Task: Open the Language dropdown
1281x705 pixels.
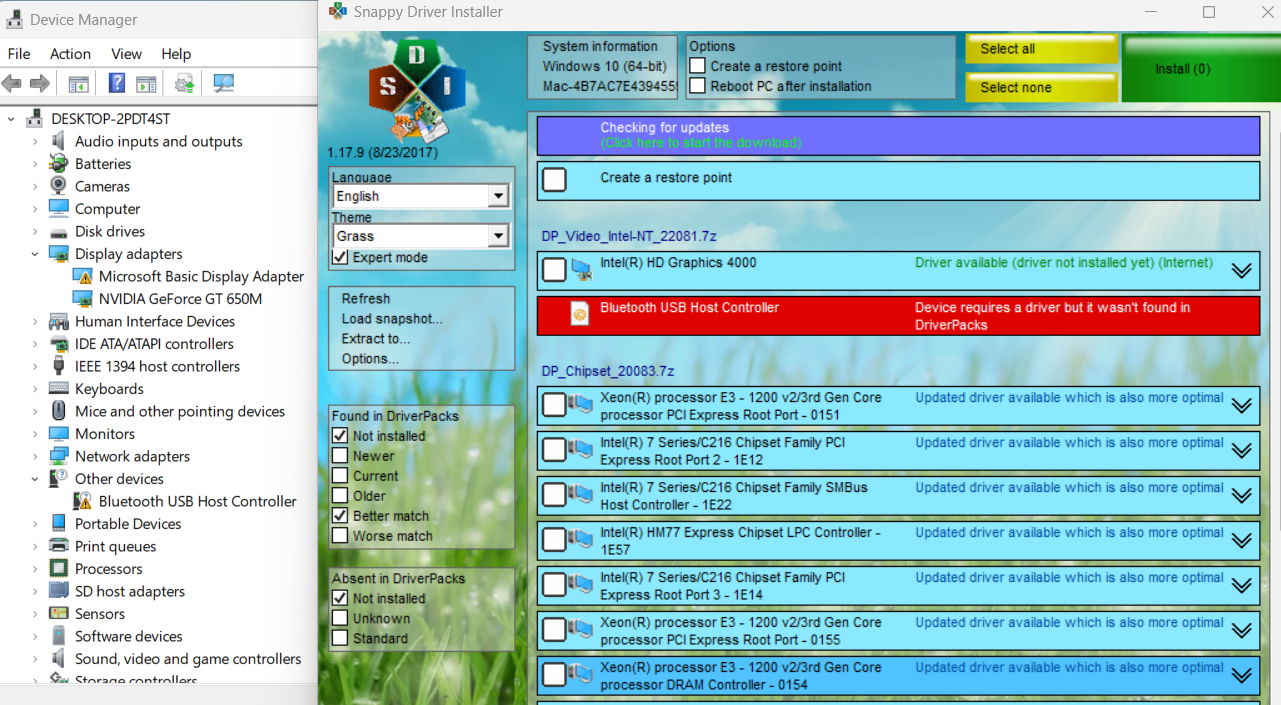Action: (422, 196)
